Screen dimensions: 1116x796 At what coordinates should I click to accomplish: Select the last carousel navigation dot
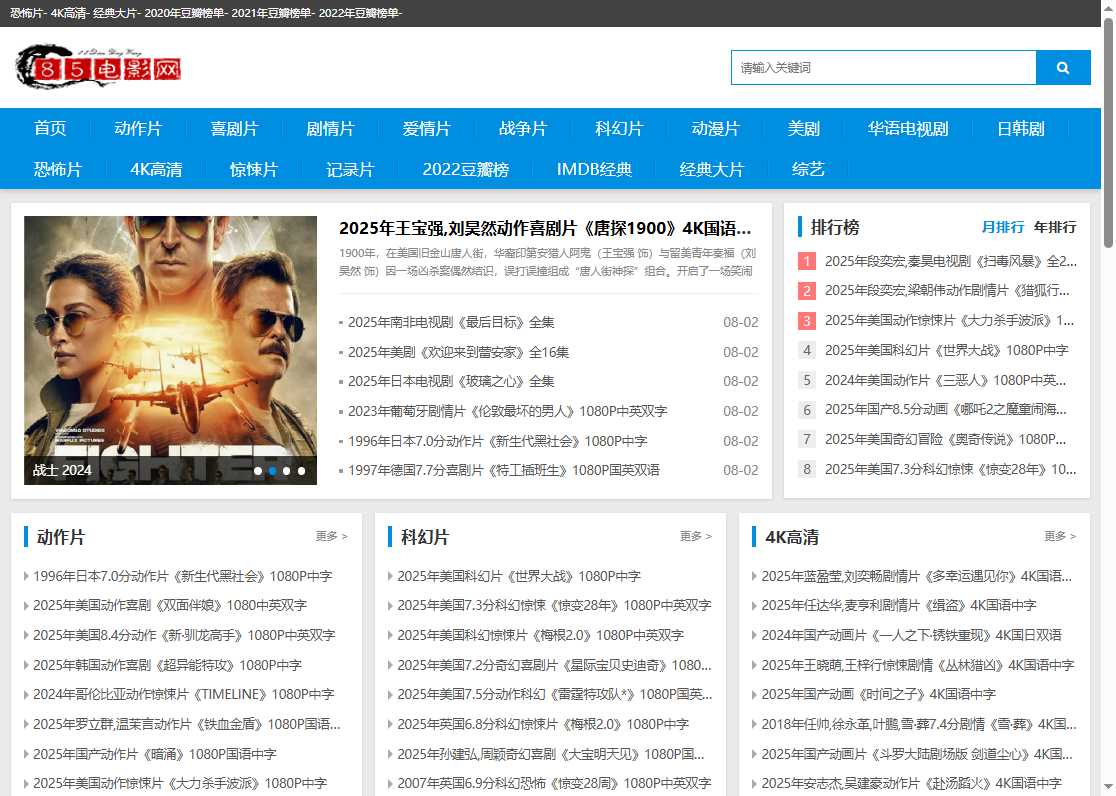pyautogui.click(x=300, y=470)
